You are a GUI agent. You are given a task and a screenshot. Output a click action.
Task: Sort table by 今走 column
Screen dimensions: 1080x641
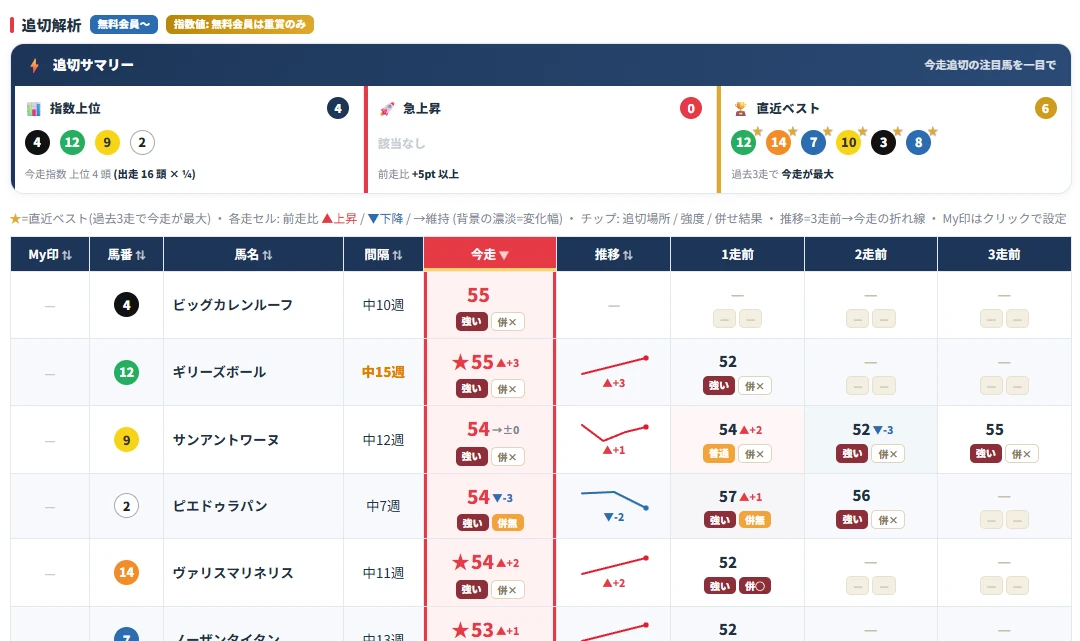tap(490, 255)
